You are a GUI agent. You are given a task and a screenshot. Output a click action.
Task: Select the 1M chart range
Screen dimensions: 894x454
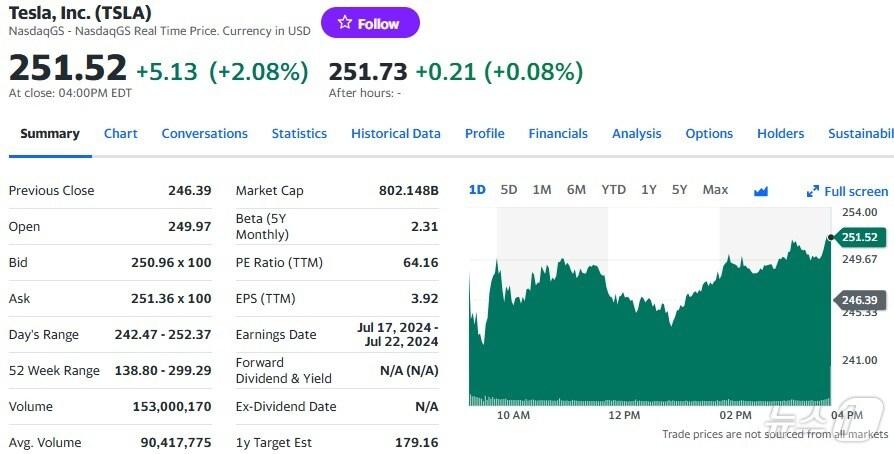point(542,190)
